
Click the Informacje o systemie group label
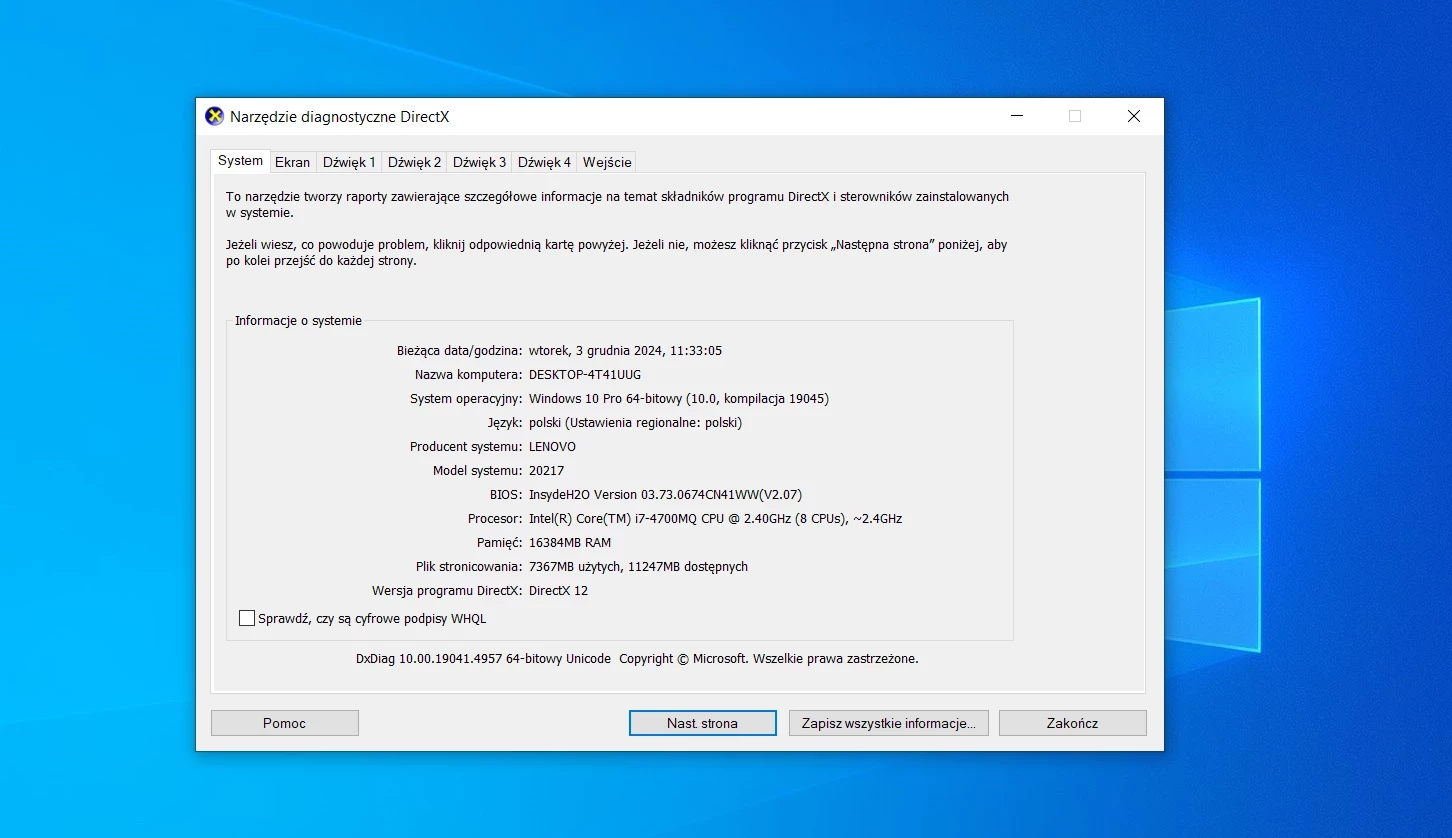tap(298, 321)
